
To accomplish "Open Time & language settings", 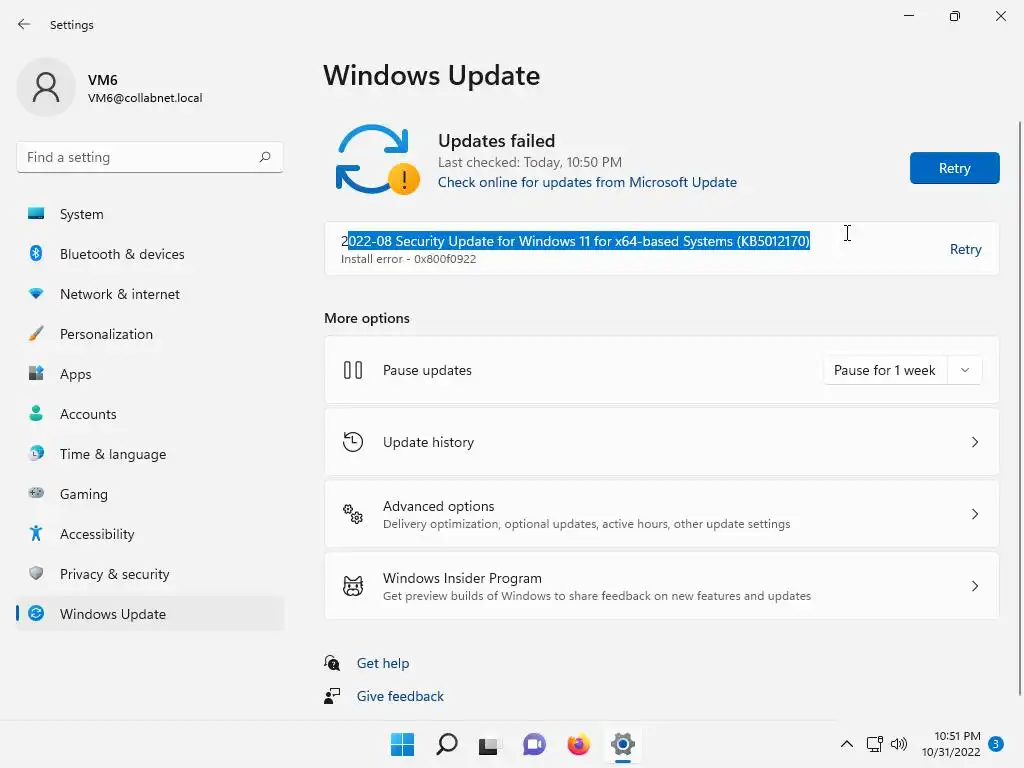I will pyautogui.click(x=150, y=454).
